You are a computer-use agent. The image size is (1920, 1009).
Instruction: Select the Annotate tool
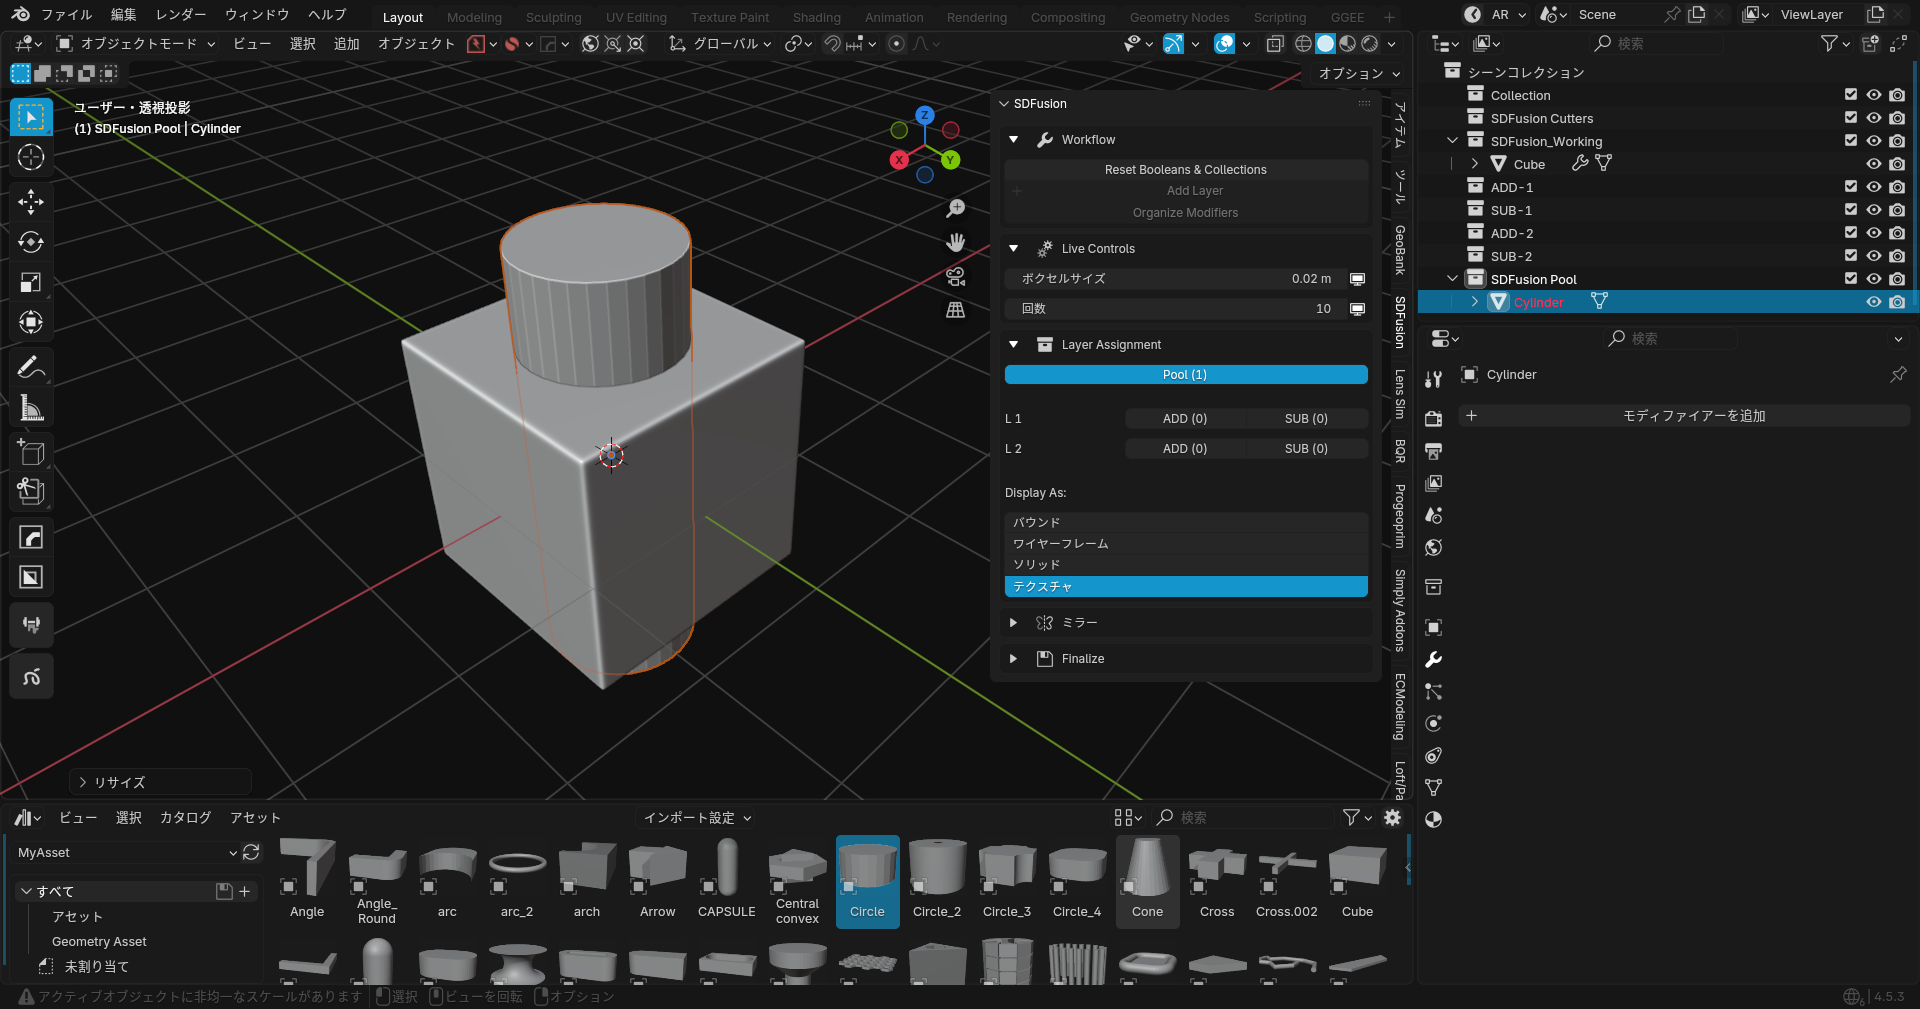31,368
